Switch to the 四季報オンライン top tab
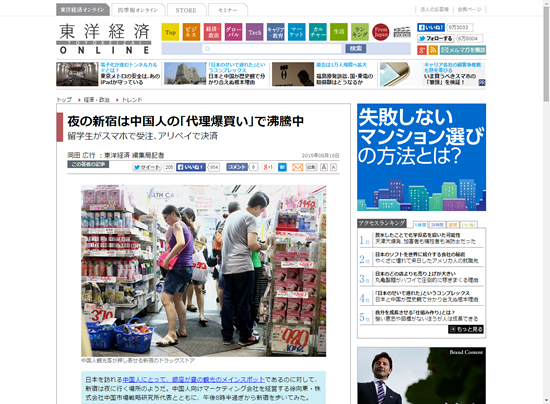This screenshot has width=550, height=404. tap(138, 10)
